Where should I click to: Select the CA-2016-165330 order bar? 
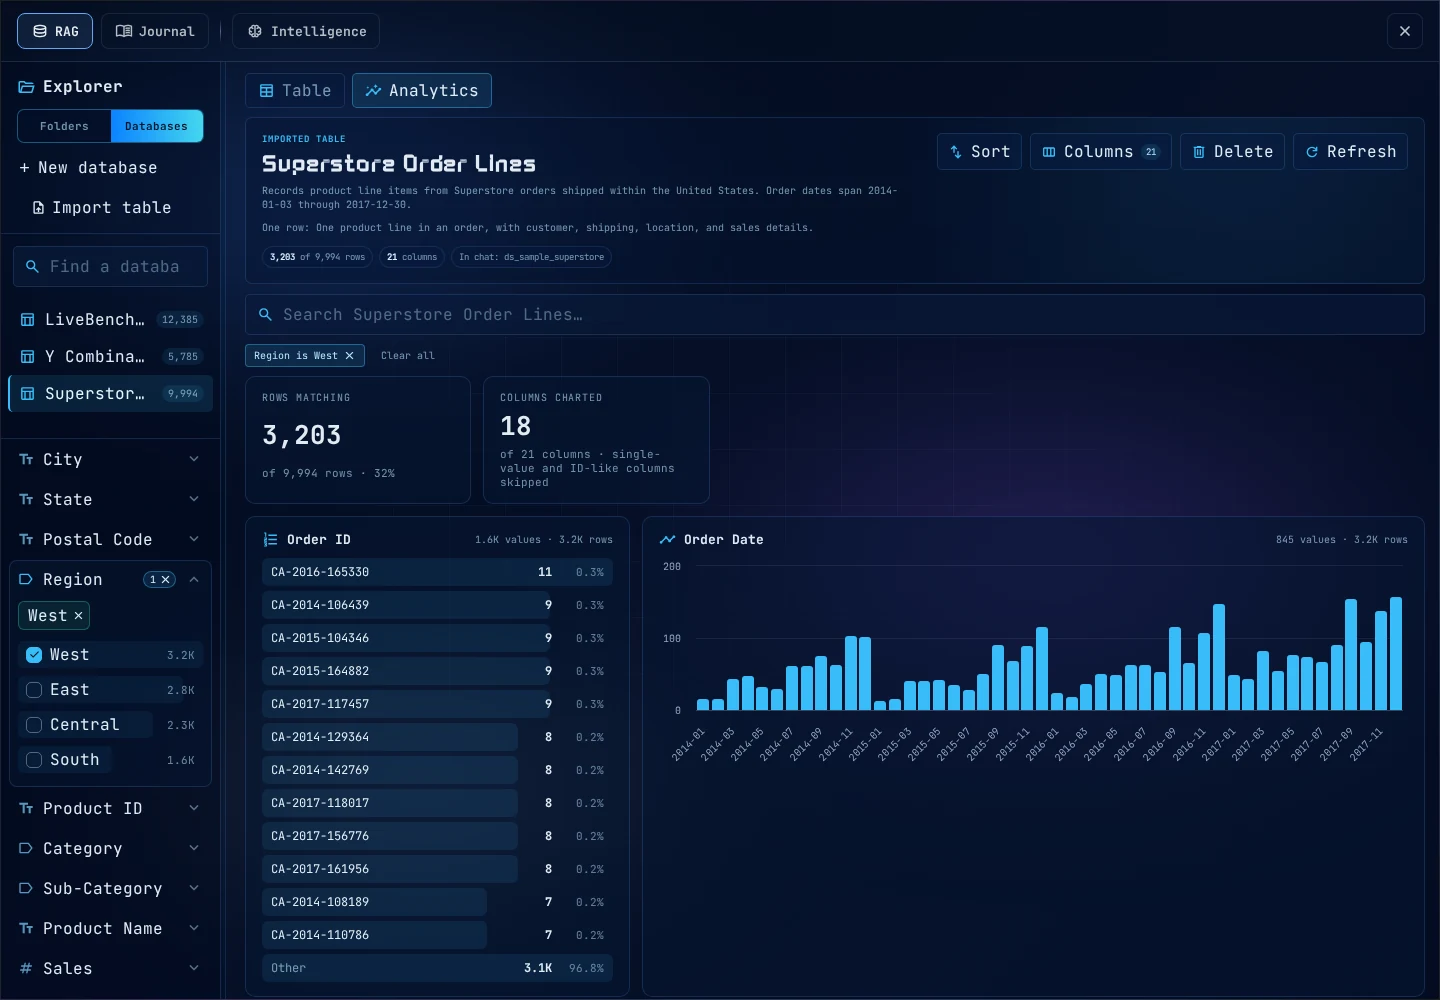pyautogui.click(x=437, y=572)
